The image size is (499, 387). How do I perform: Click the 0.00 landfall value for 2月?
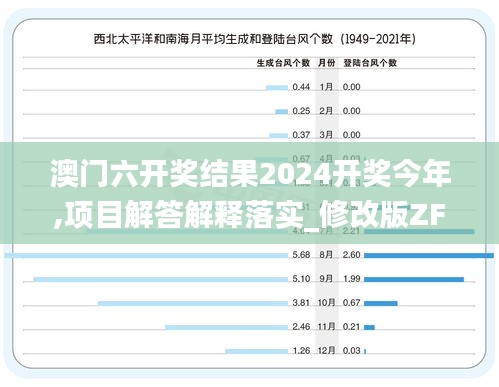pyautogui.click(x=352, y=111)
